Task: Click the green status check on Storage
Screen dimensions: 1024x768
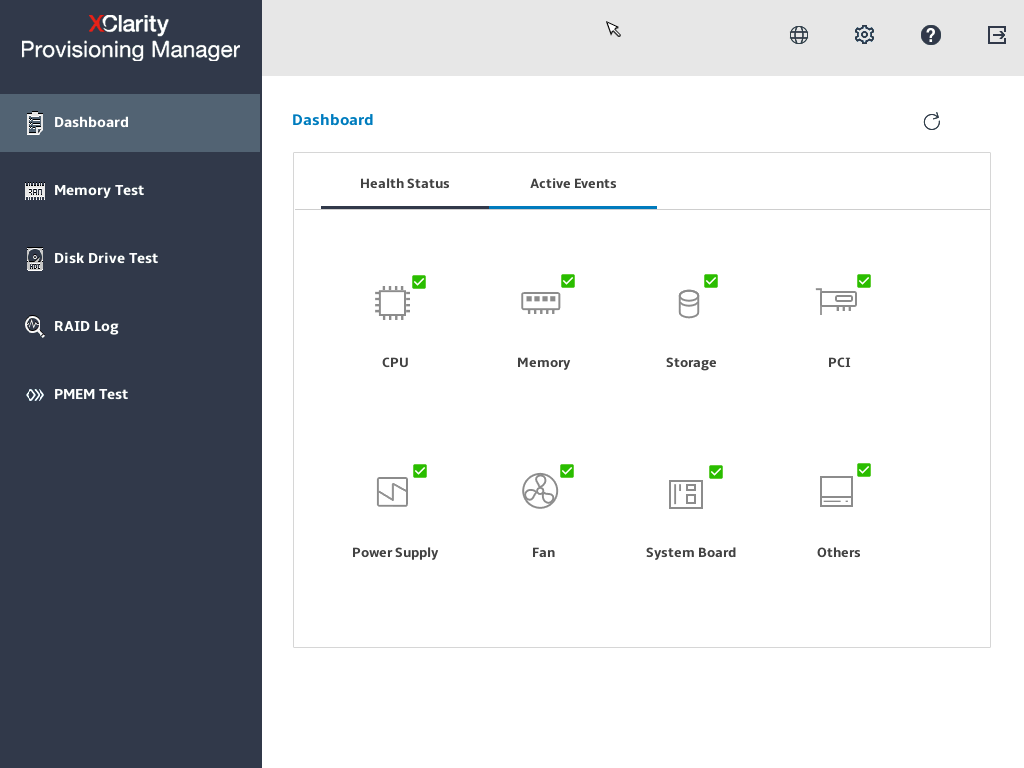Action: tap(711, 281)
